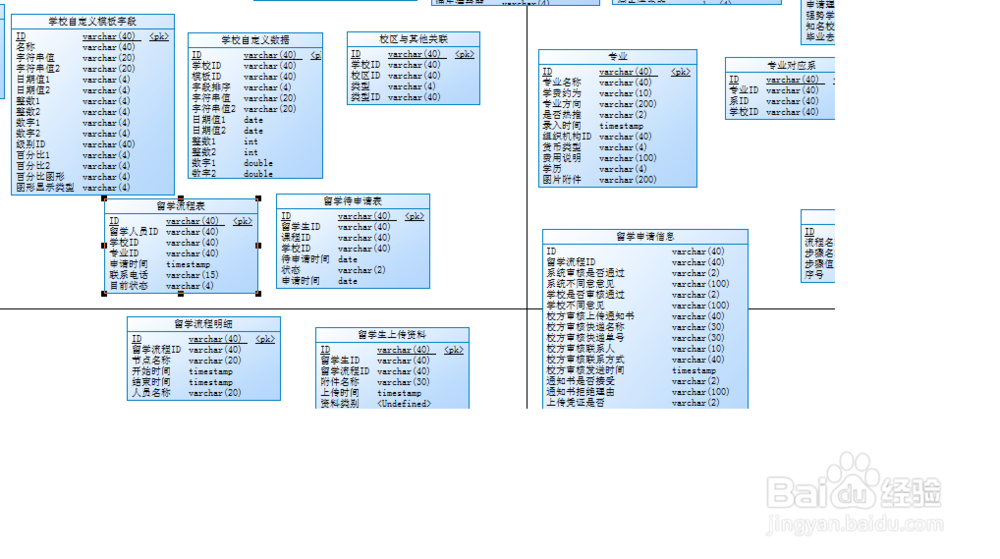Select the 学校自定义数据 table header
Viewport: 1000px width, 559px height.
tap(255, 40)
